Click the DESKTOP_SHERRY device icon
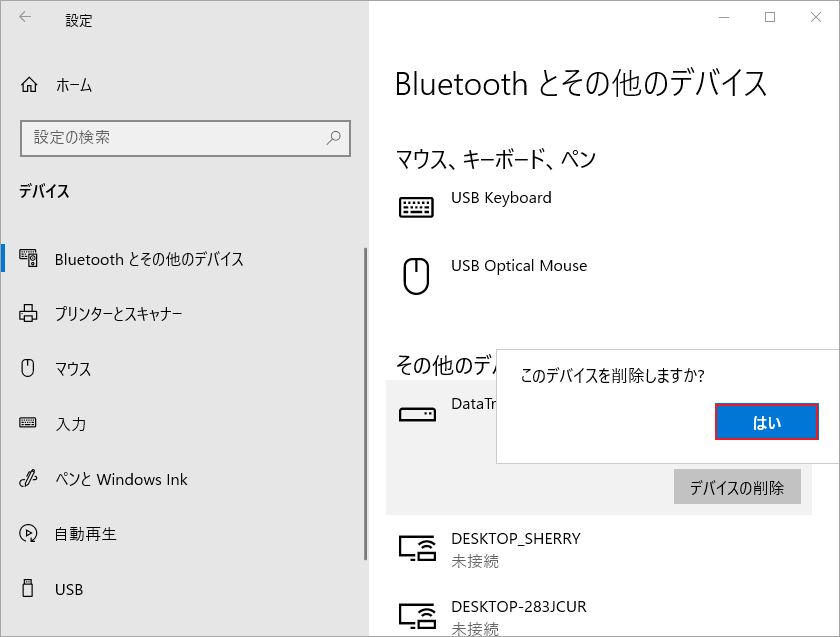Viewport: 840px width, 637px height. click(x=417, y=546)
